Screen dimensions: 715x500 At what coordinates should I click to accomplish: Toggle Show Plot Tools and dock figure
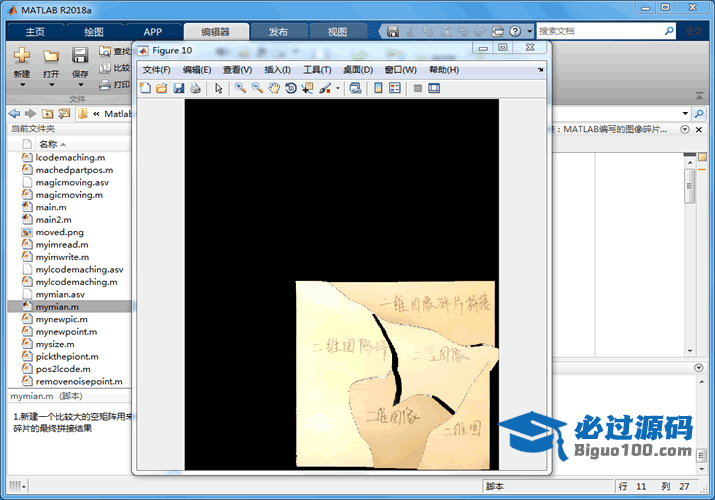point(434,88)
